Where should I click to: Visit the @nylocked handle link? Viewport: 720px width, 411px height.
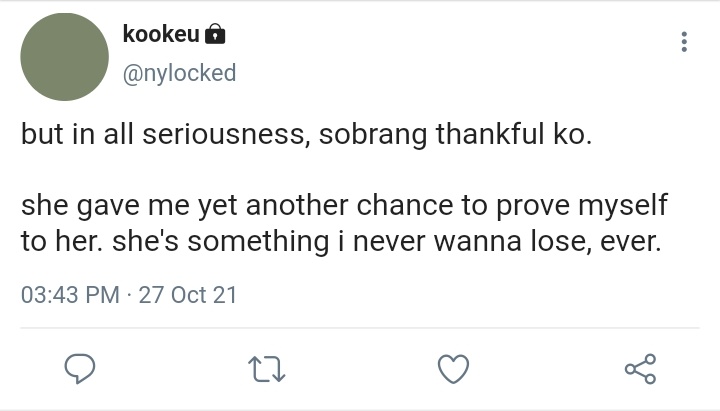tap(180, 73)
